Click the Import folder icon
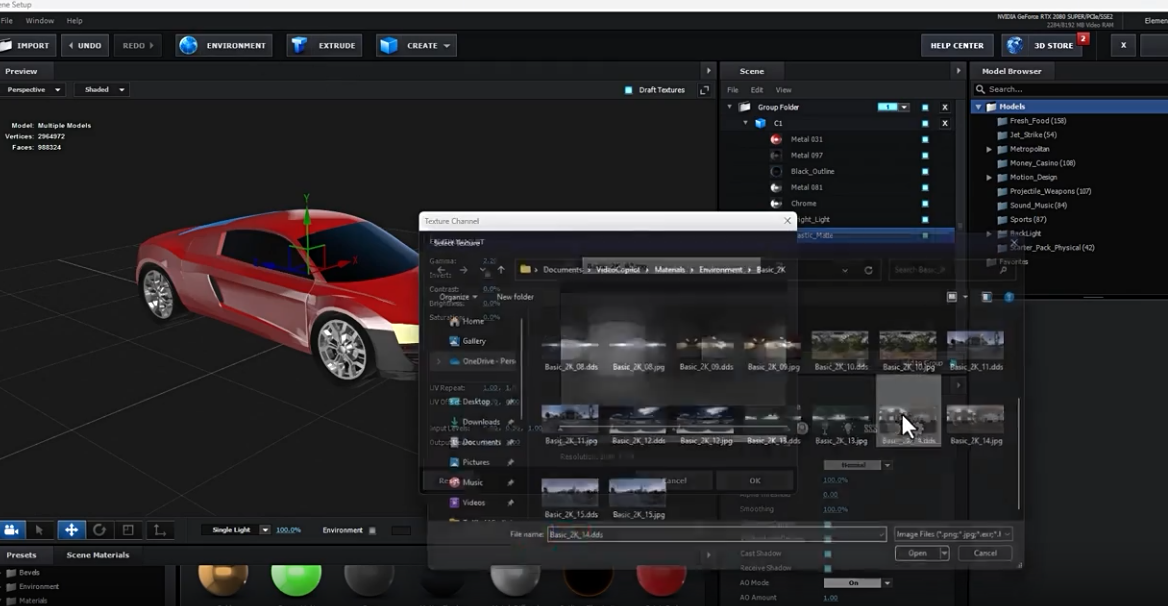The image size is (1168, 606). coord(5,45)
